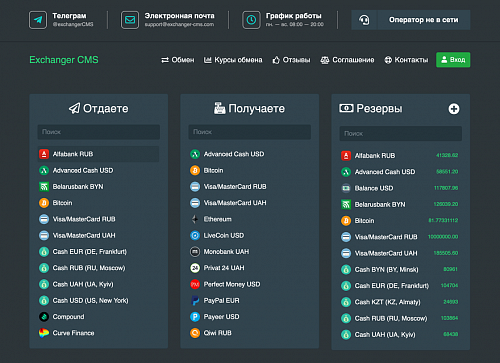
Task: Click the operator headset icon
Action: [364, 20]
